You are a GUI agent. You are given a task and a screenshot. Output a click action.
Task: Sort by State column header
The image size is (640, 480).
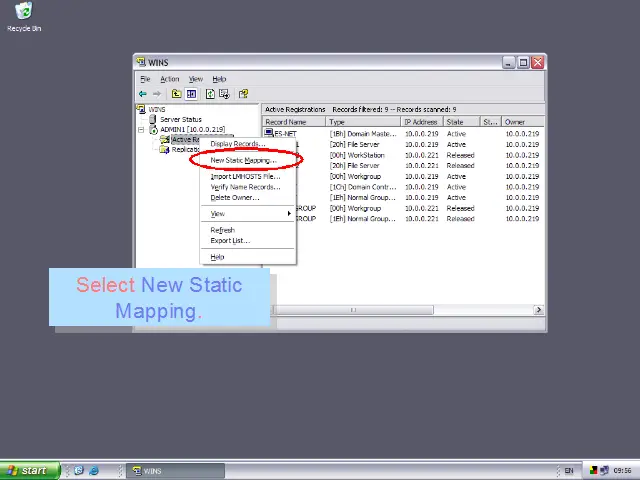click(x=461, y=122)
